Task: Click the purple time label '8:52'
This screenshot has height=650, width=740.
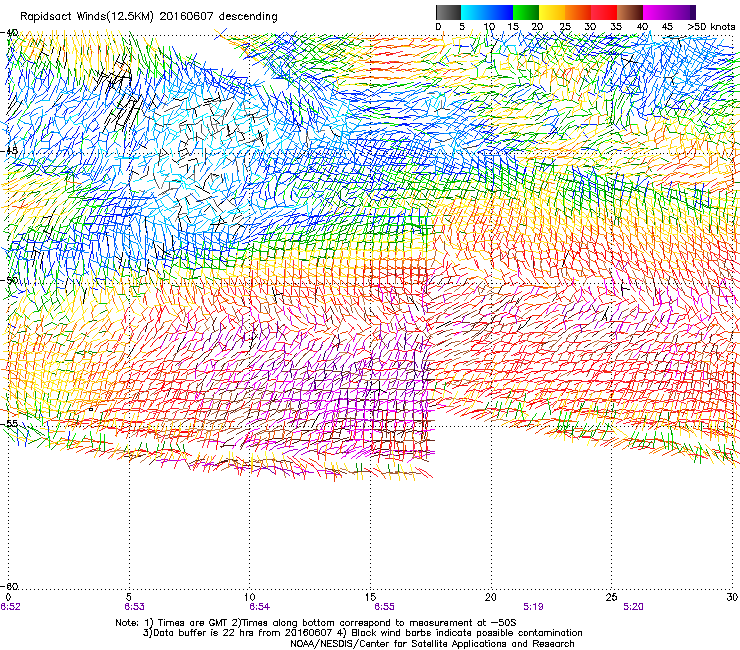Action: [x=10, y=607]
